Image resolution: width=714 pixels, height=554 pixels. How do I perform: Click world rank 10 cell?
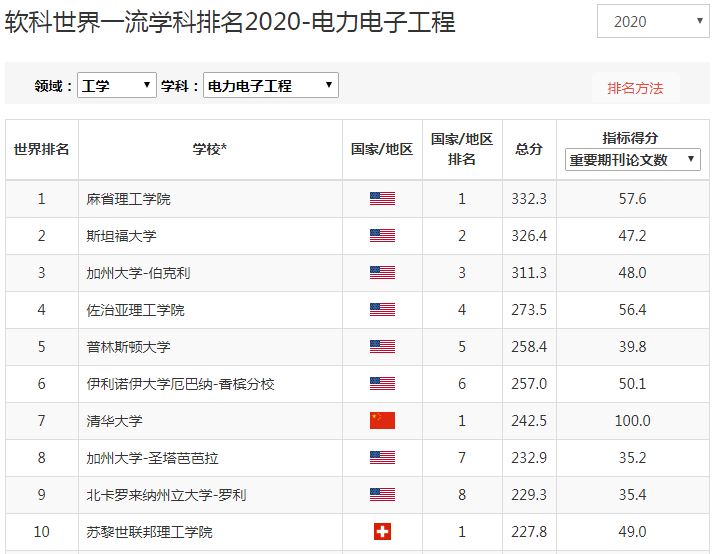click(x=41, y=532)
